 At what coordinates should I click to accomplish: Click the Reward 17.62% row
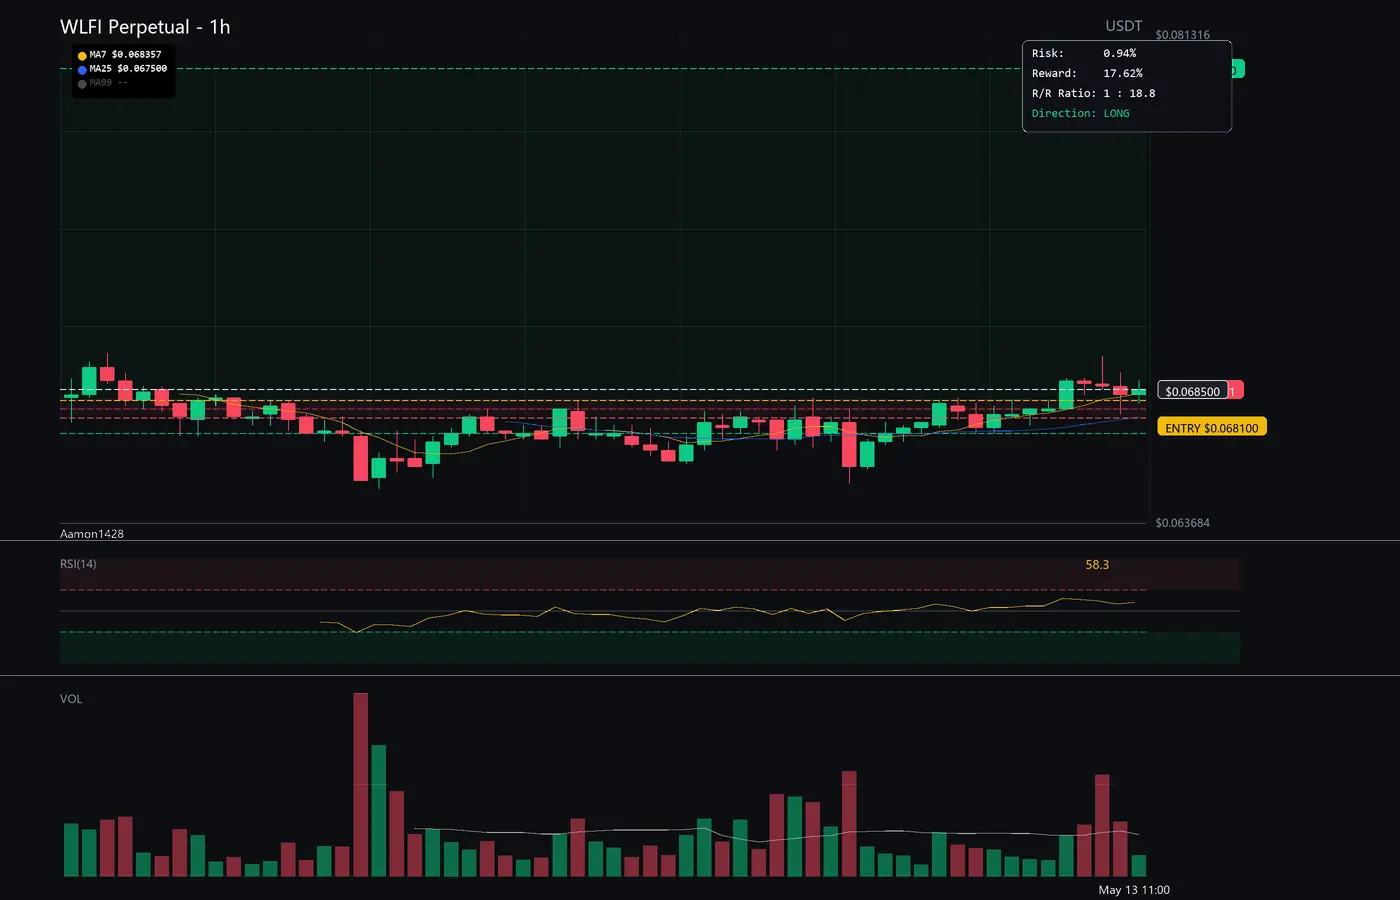(1087, 73)
